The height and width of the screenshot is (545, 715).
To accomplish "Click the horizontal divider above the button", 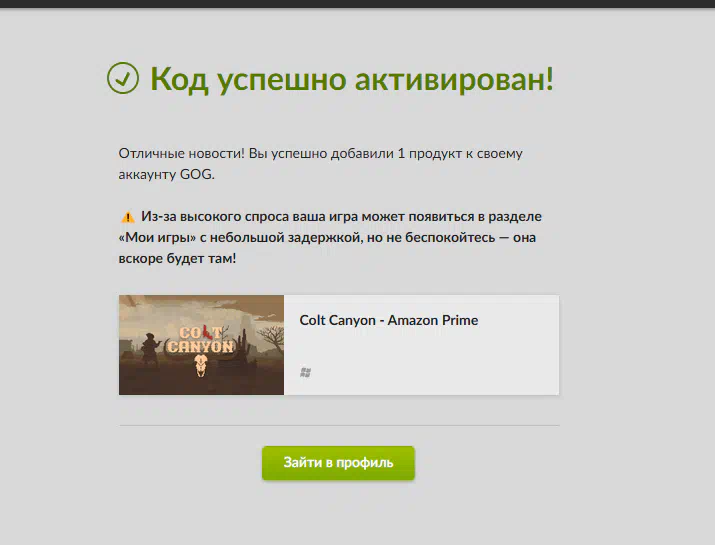I will tap(339, 425).
